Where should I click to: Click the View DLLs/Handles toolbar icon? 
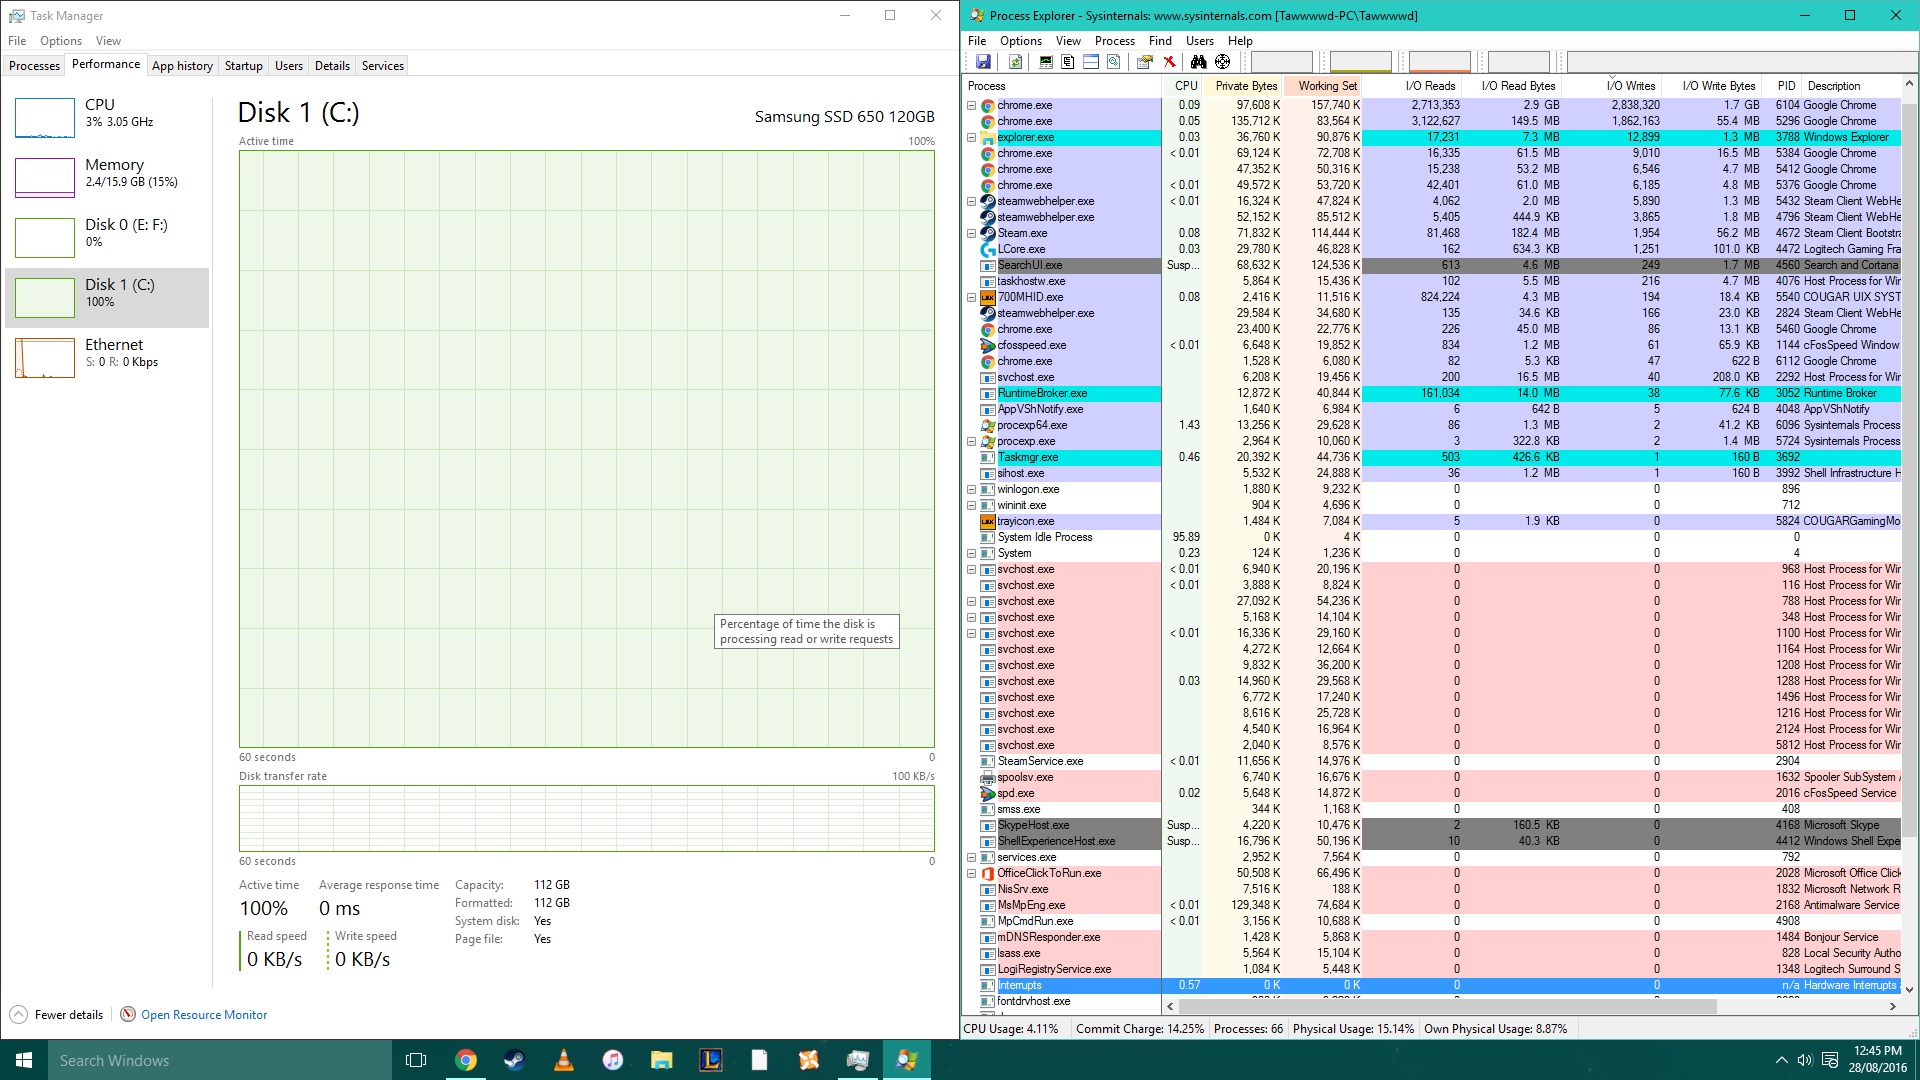click(1113, 62)
